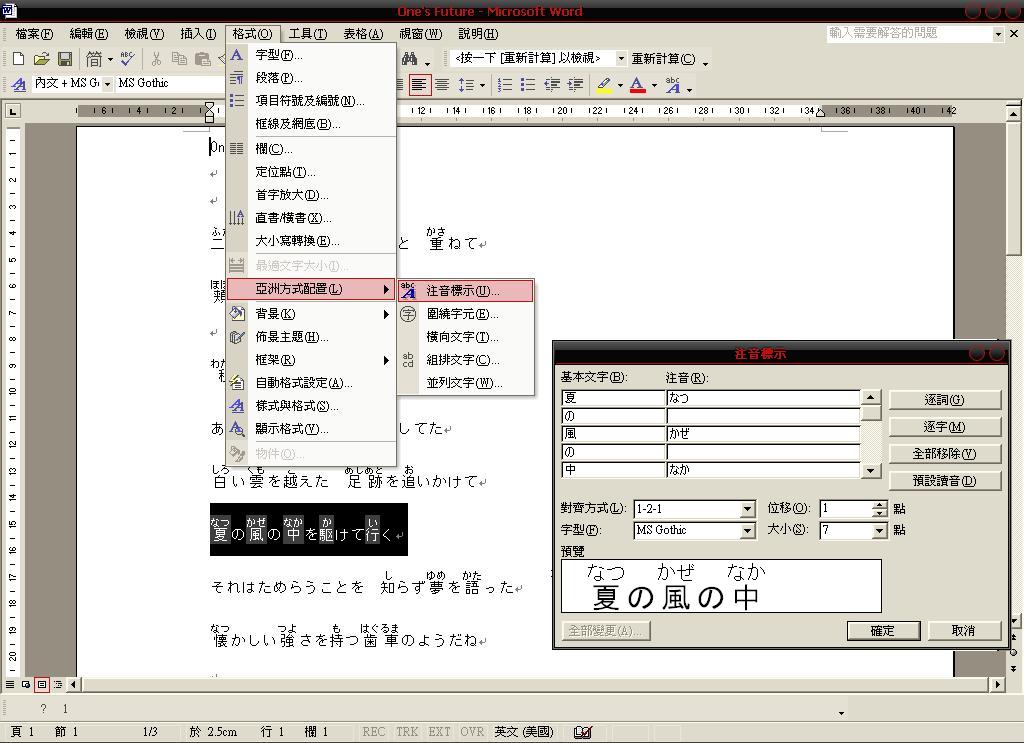Click the Word document icon in title bar

pos(9,10)
